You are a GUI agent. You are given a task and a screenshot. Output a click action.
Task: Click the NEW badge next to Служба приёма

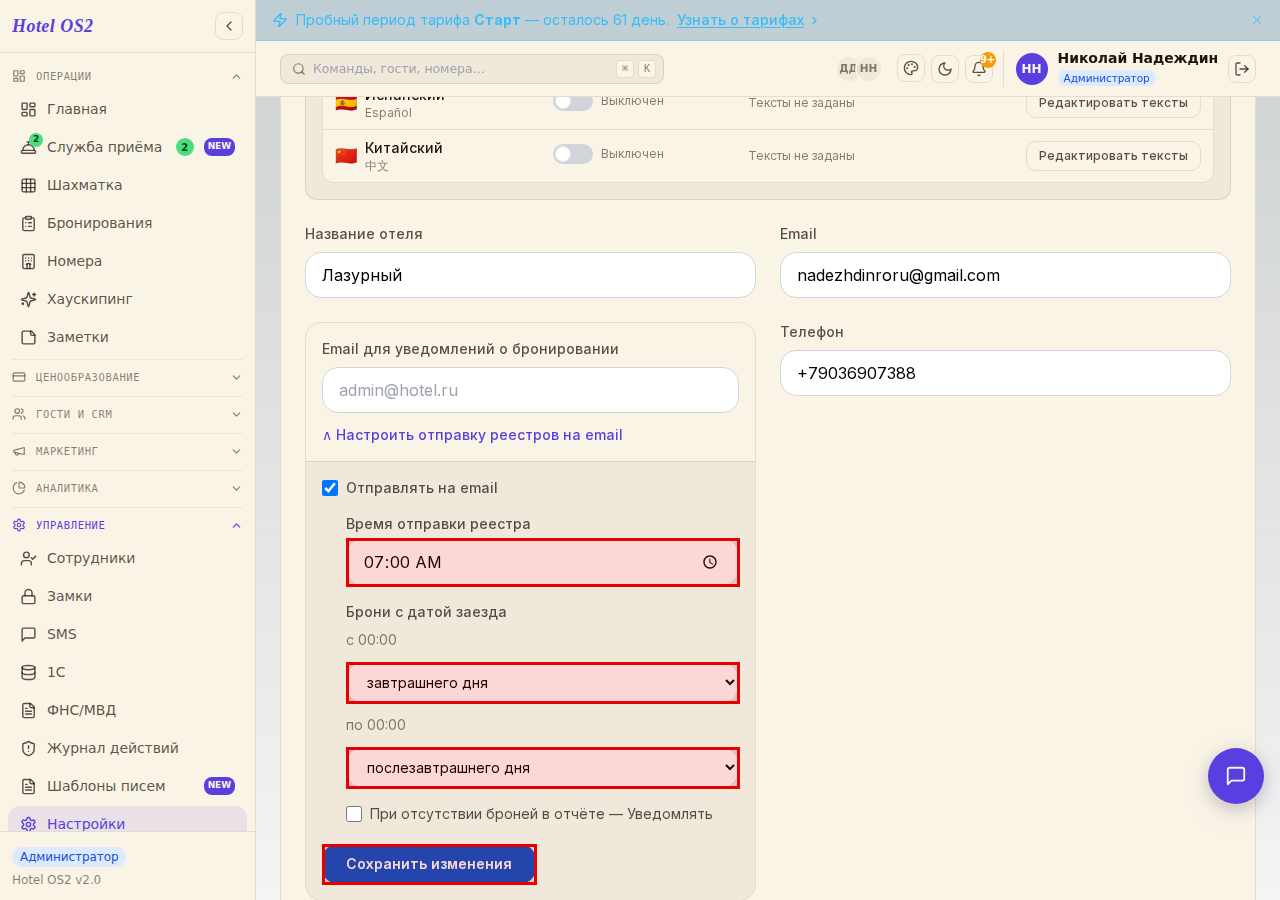point(219,147)
